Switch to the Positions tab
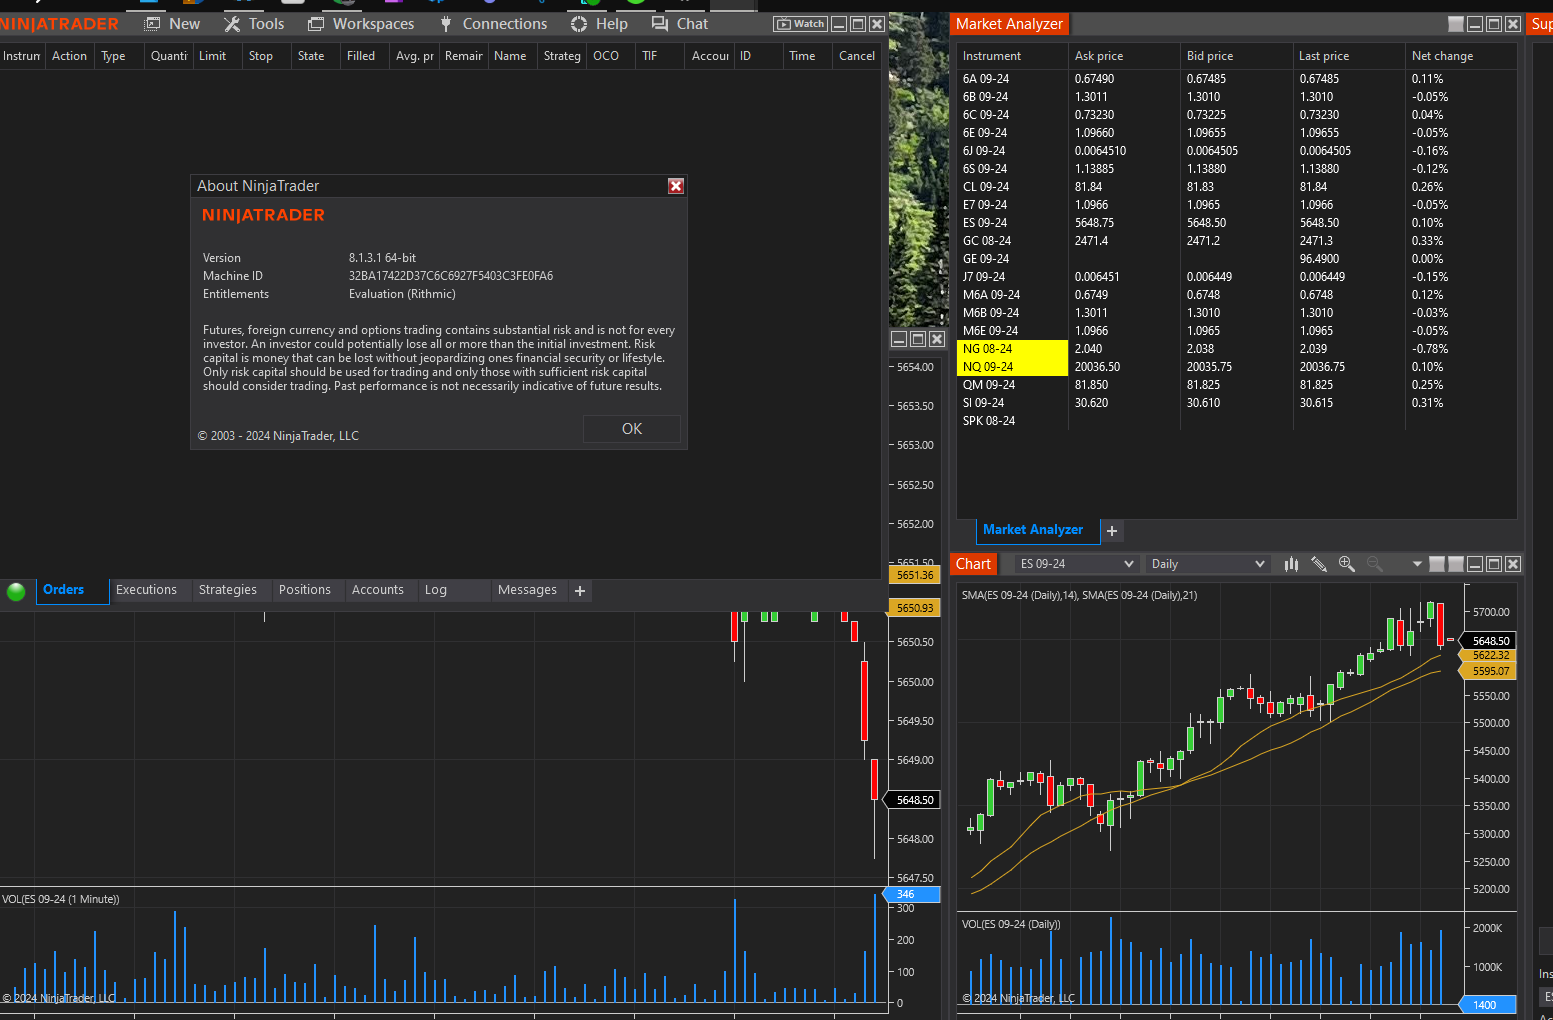The image size is (1553, 1020). [x=305, y=590]
